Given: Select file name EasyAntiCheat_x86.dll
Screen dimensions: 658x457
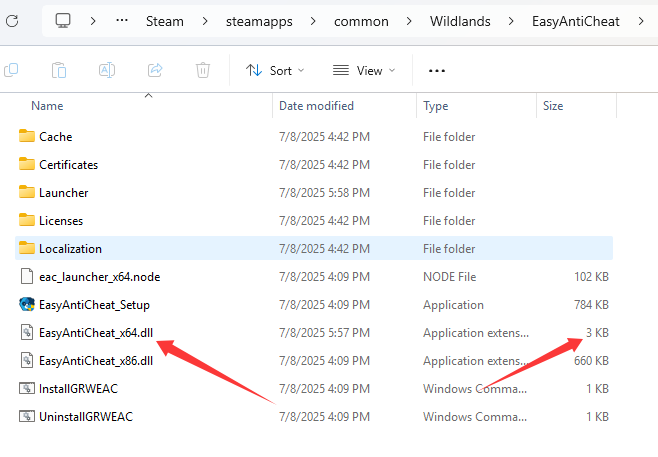Looking at the screenshot, I should pos(96,361).
